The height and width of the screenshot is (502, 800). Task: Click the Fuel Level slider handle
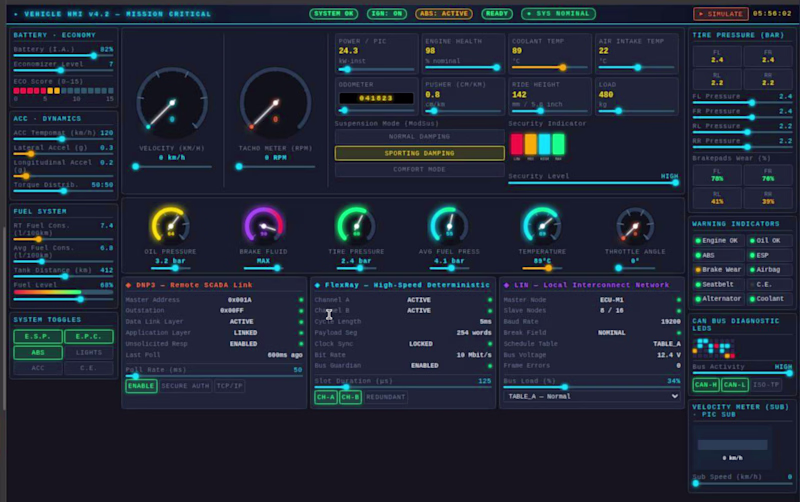click(80, 299)
